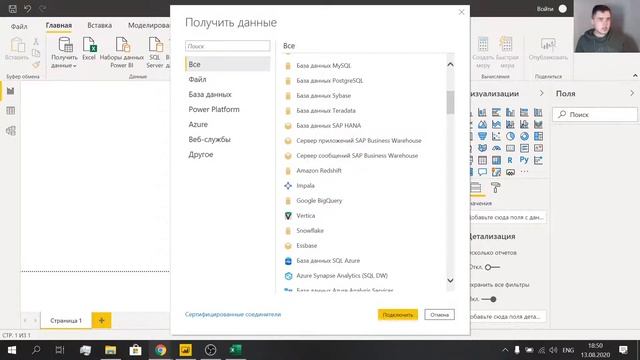640x360 pixels.
Task: Select Python (Py) visual
Action: click(524, 160)
